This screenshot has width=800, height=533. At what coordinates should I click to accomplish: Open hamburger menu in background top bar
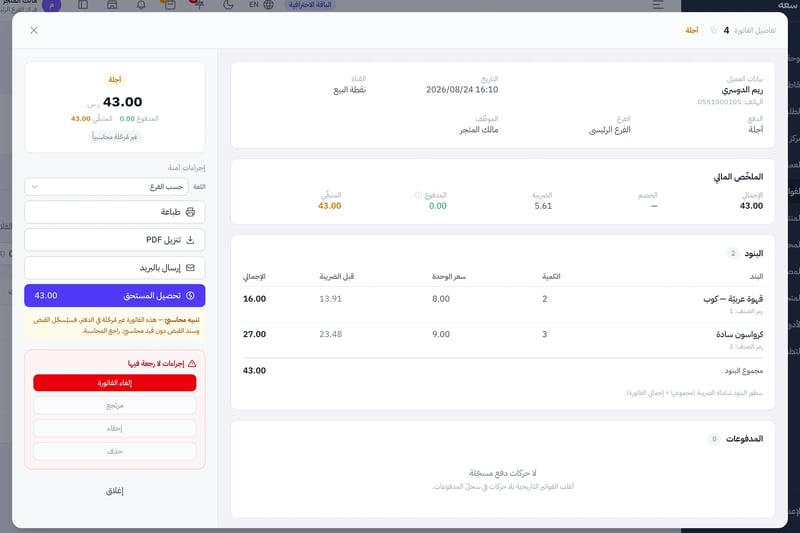point(658,5)
